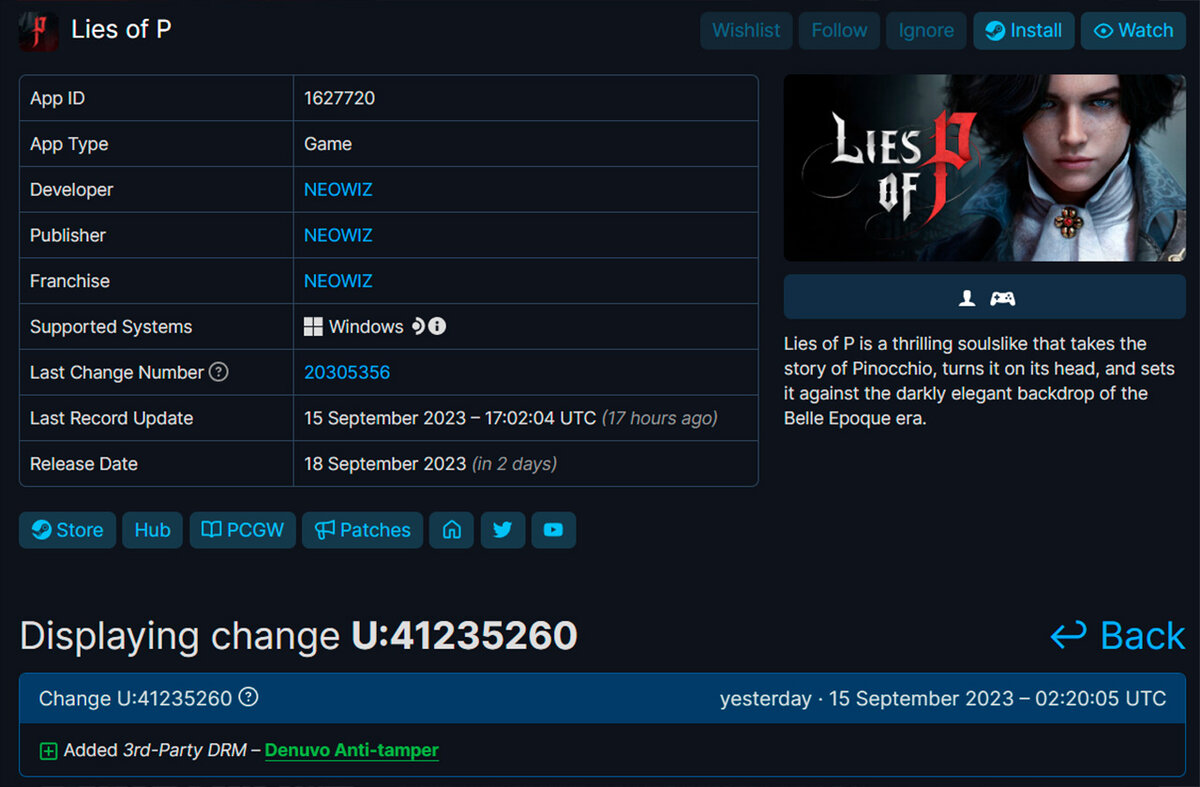The image size is (1200, 787).
Task: Install the game via Steam
Action: (1024, 31)
